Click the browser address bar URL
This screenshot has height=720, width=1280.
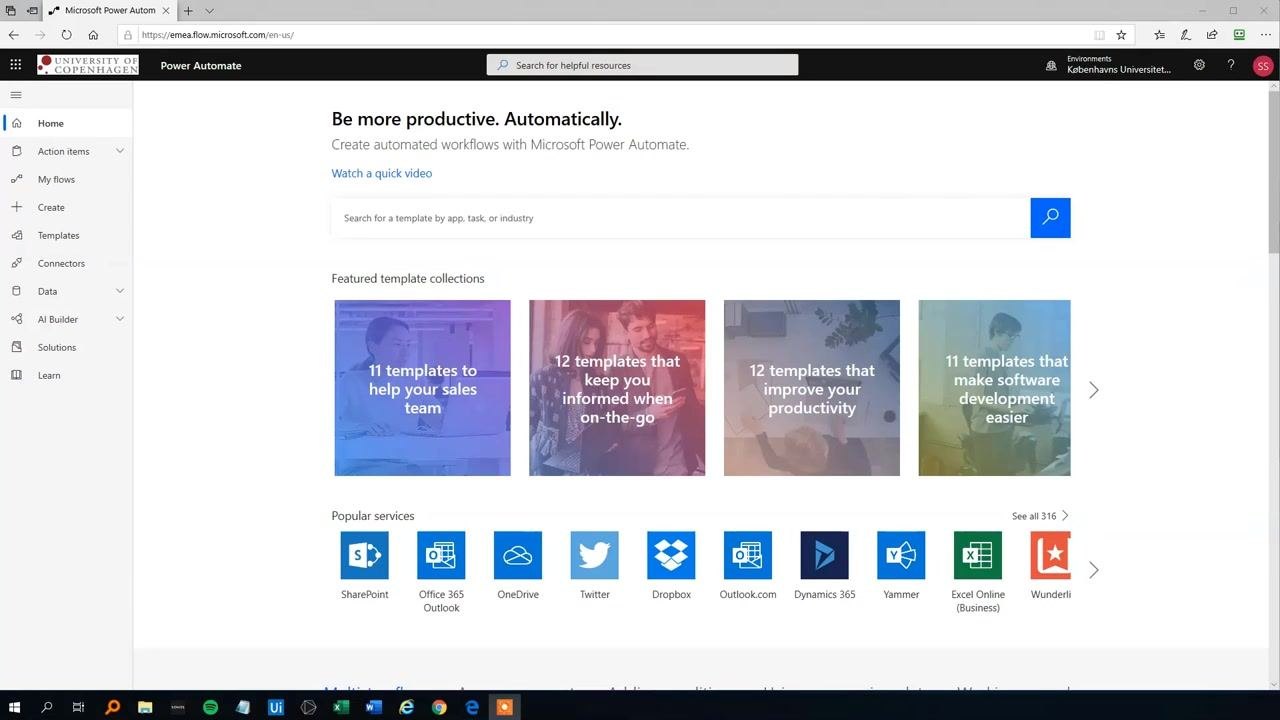(x=218, y=35)
